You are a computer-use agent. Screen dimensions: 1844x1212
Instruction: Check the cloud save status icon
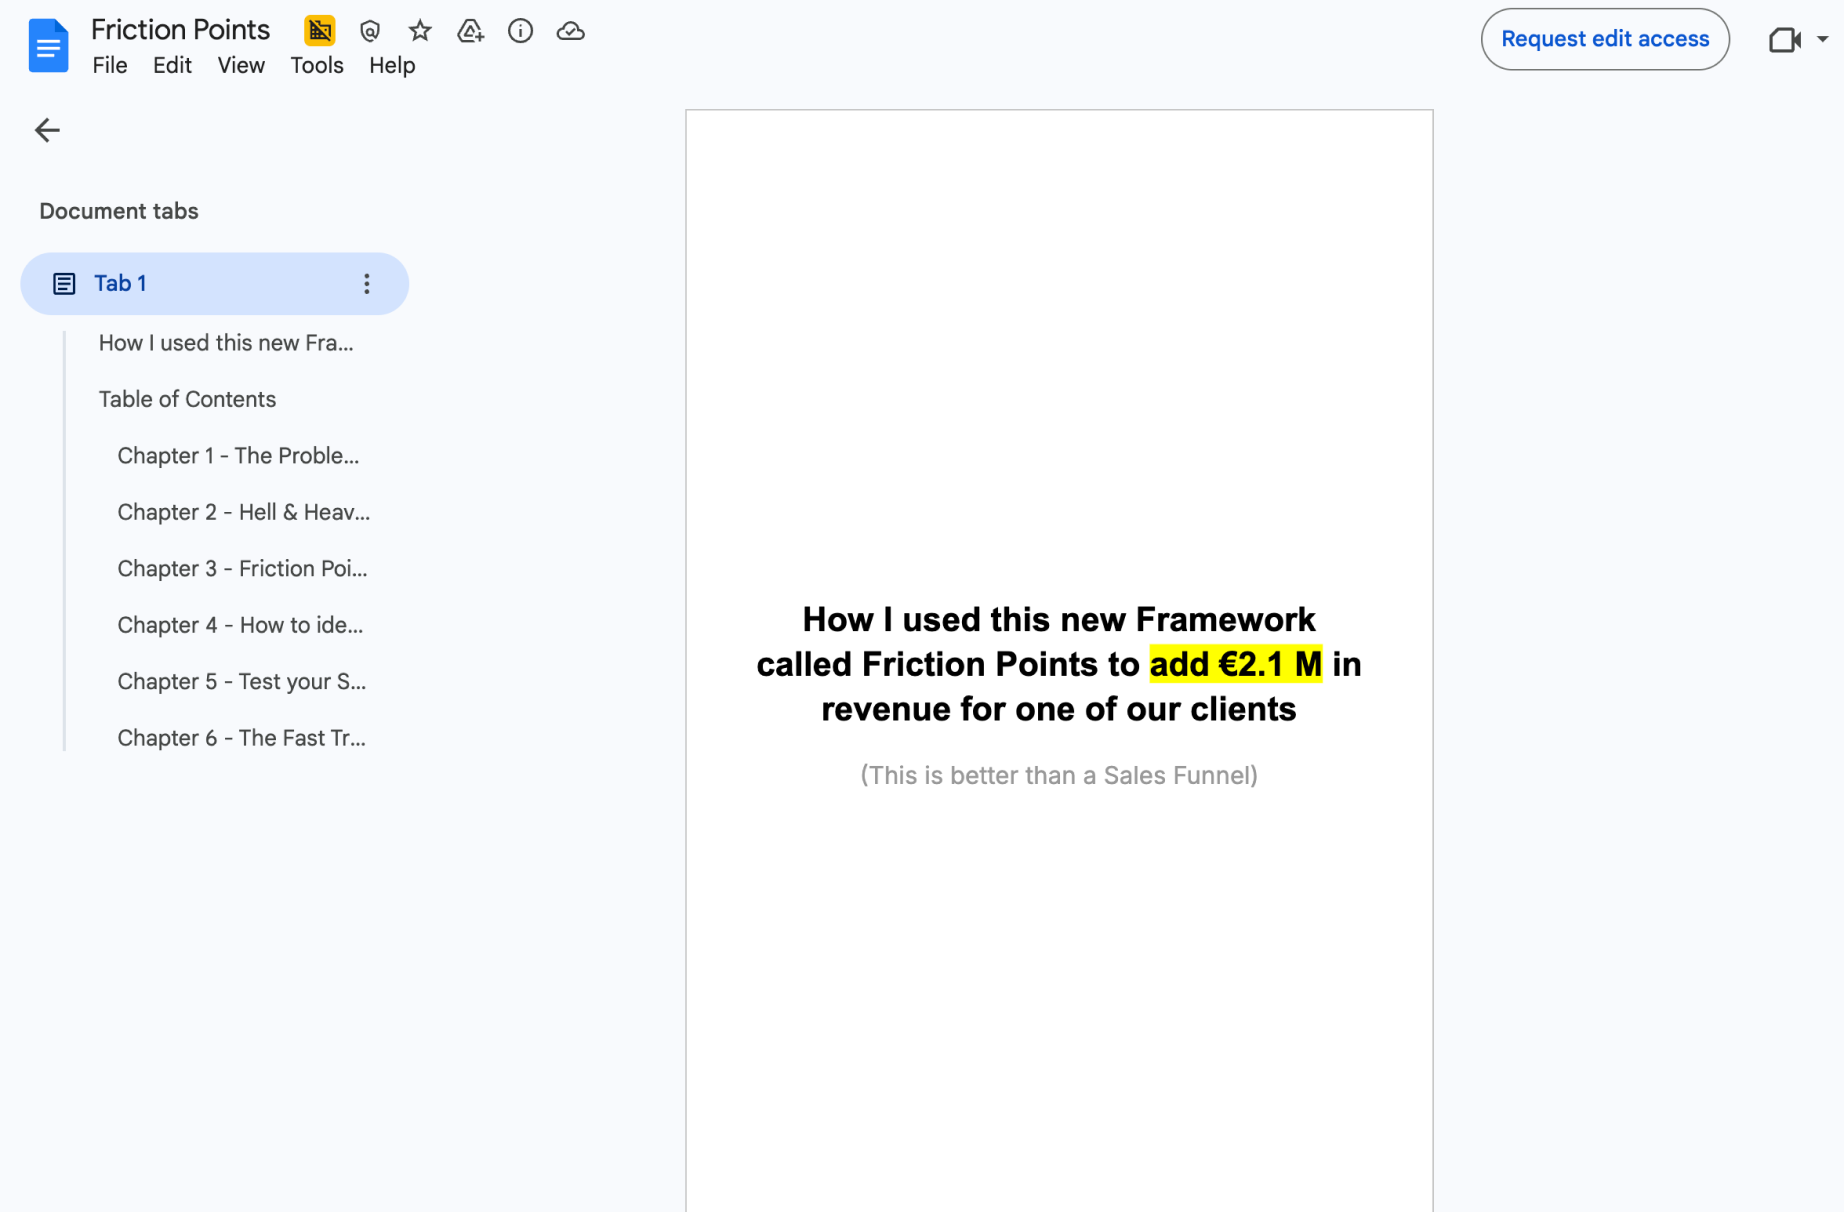[x=570, y=31]
